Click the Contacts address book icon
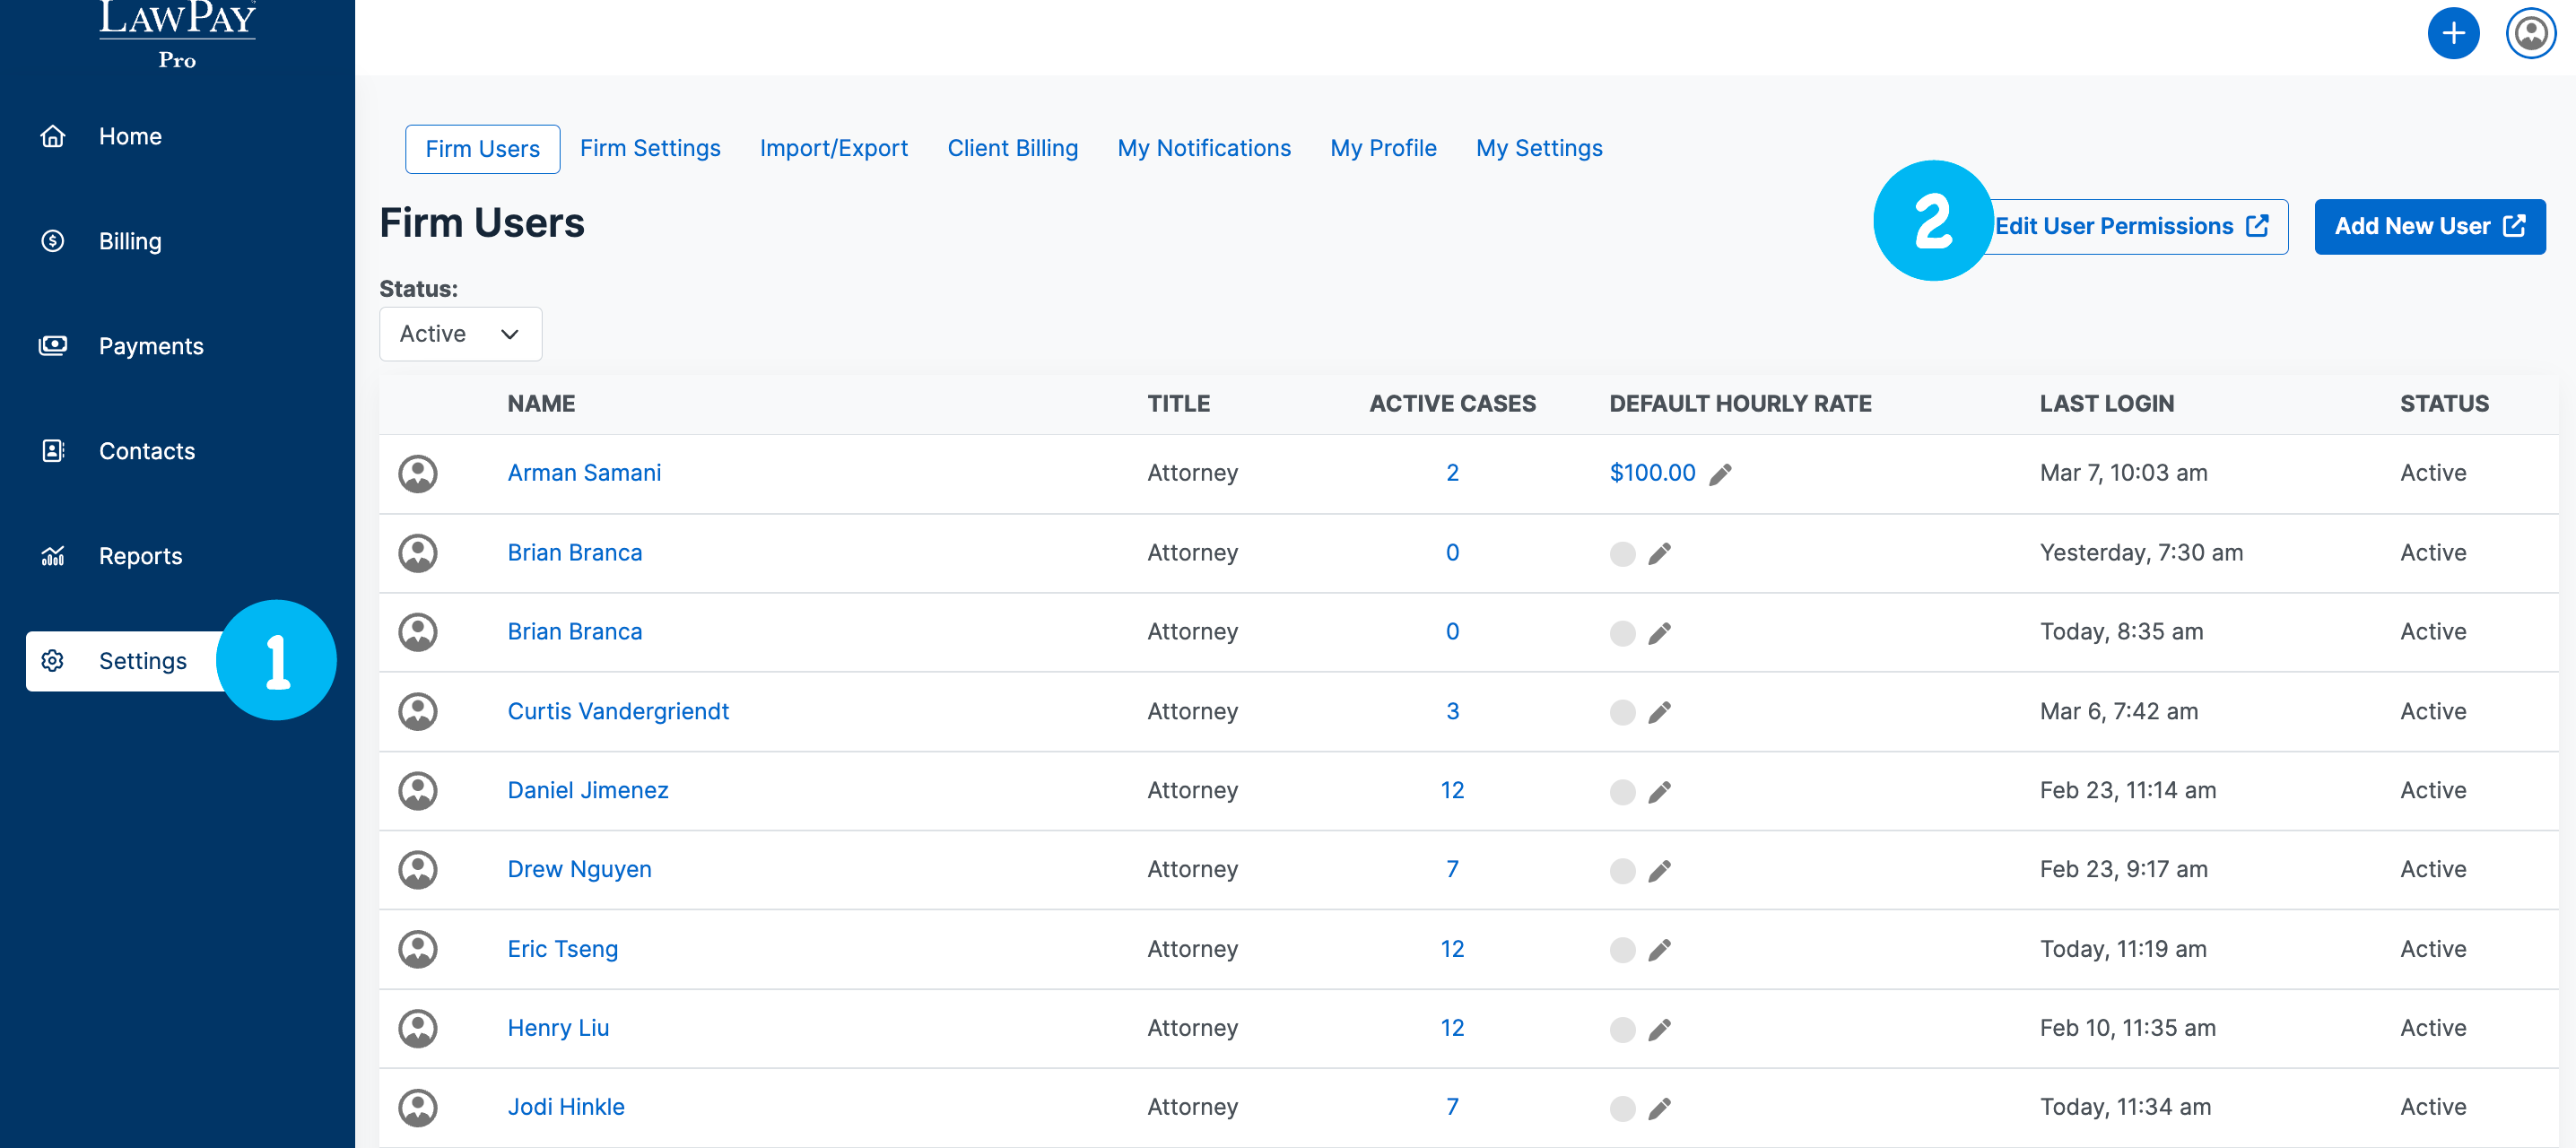The height and width of the screenshot is (1148, 2576). (53, 451)
